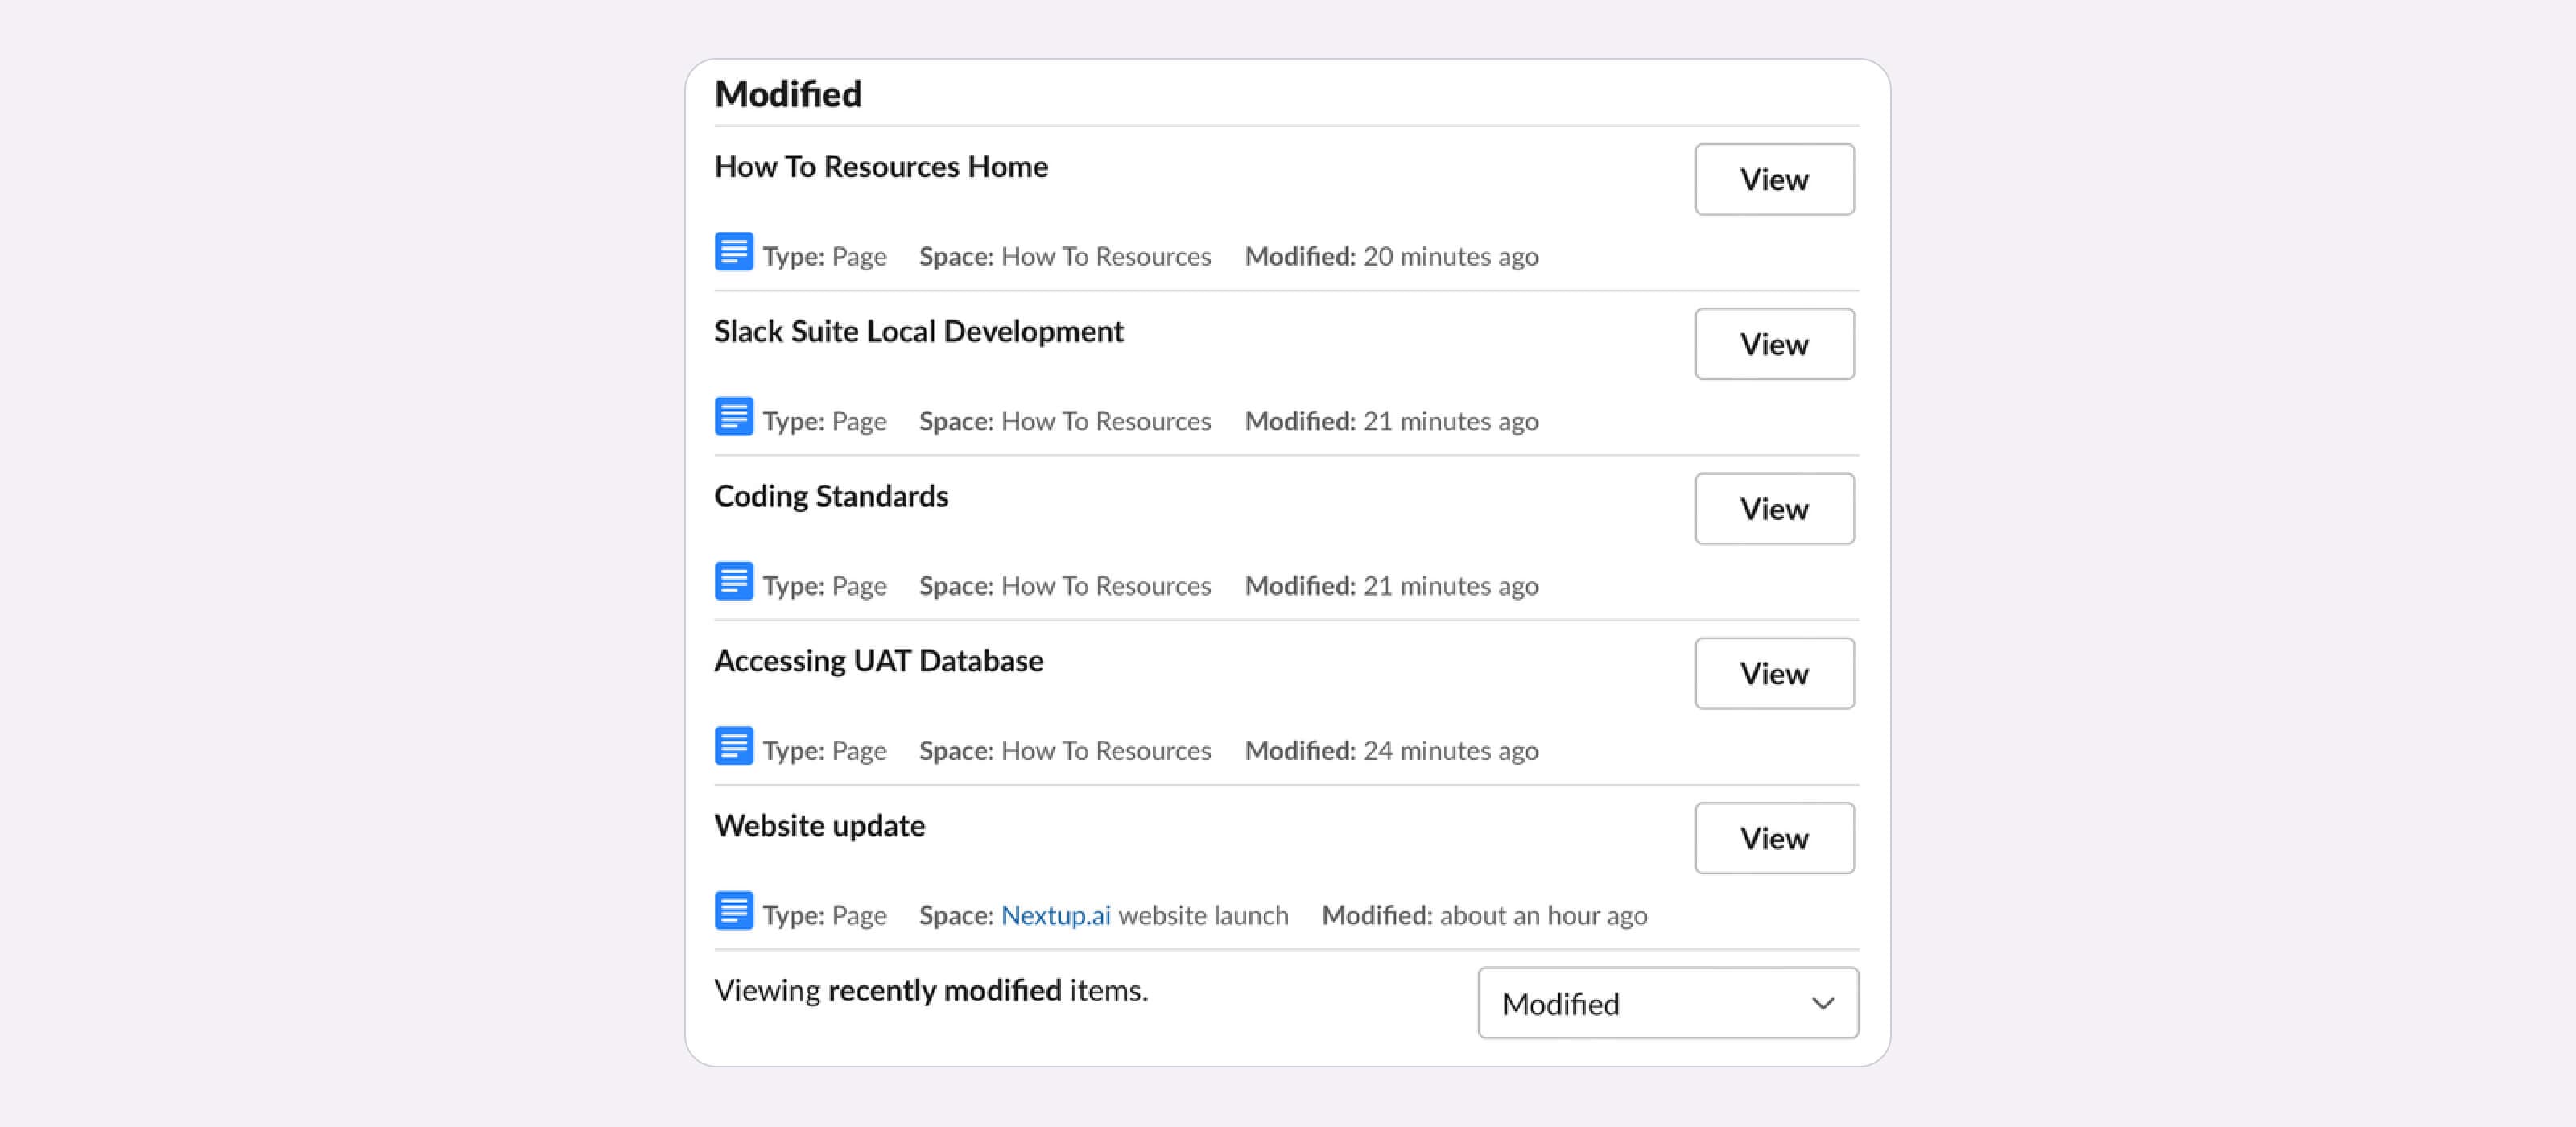Expand the Modified filter dropdown

tap(1668, 1003)
